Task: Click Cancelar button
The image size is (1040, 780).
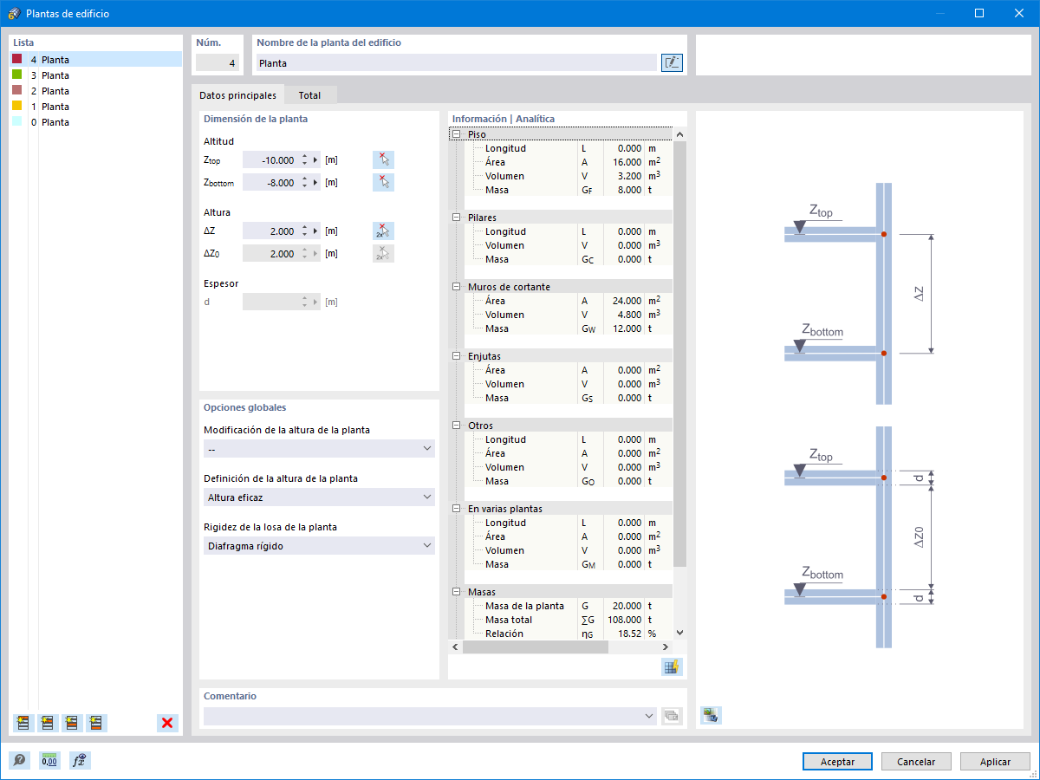Action: point(916,761)
